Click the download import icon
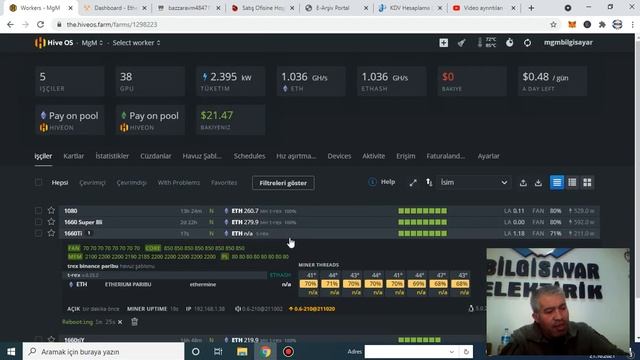 pyautogui.click(x=538, y=182)
